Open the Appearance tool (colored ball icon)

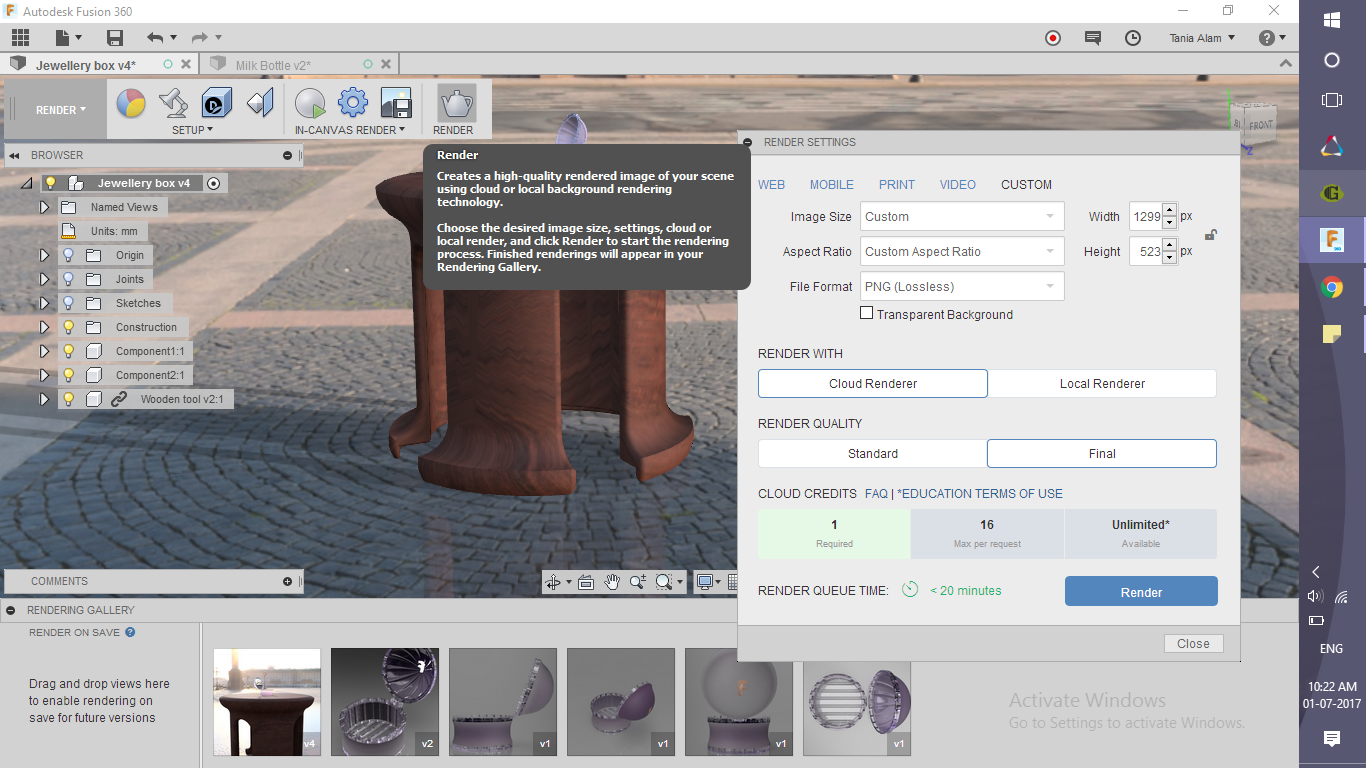pyautogui.click(x=131, y=103)
